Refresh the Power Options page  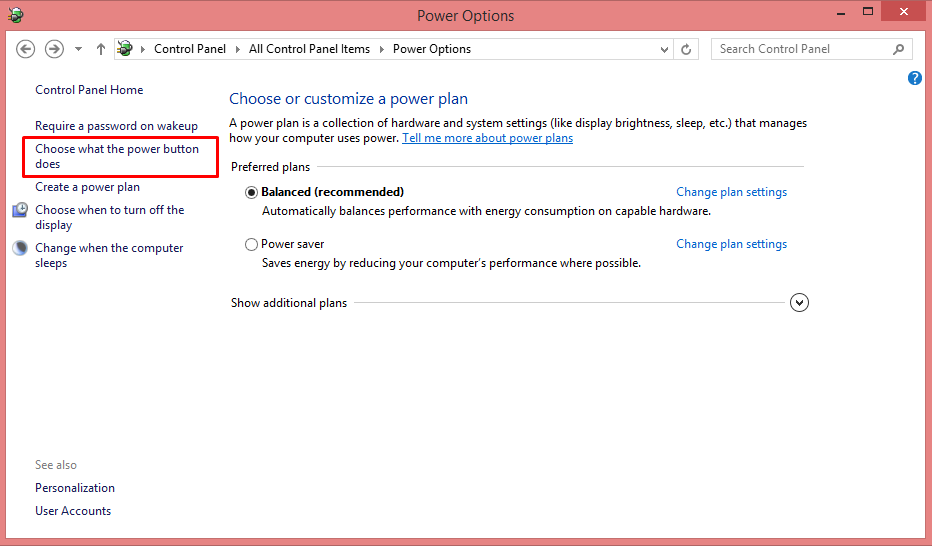686,49
